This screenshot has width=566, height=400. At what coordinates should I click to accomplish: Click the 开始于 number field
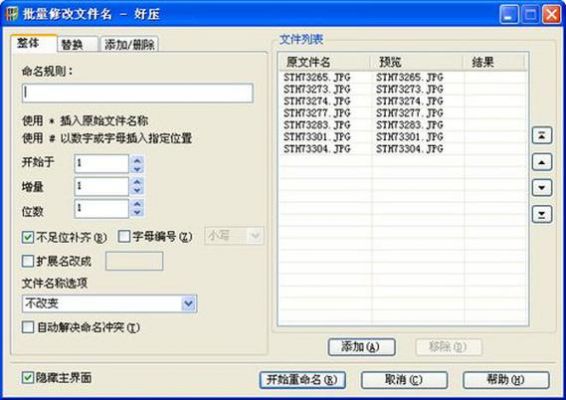(102, 164)
